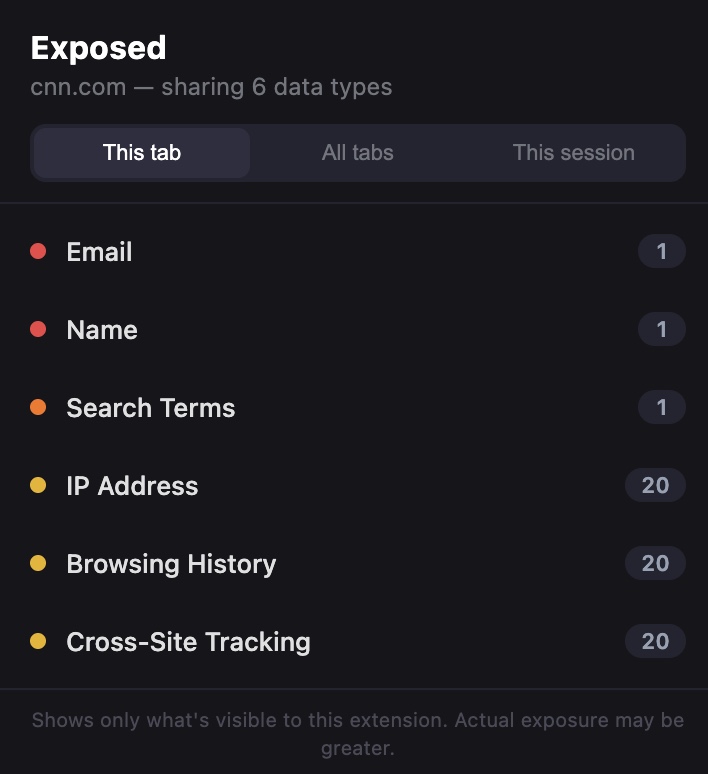
Task: Switch to the All tabs view
Action: [357, 153]
